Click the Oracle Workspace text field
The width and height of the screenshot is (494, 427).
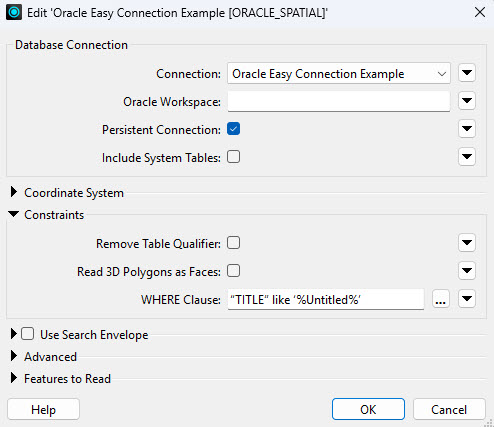[339, 101]
